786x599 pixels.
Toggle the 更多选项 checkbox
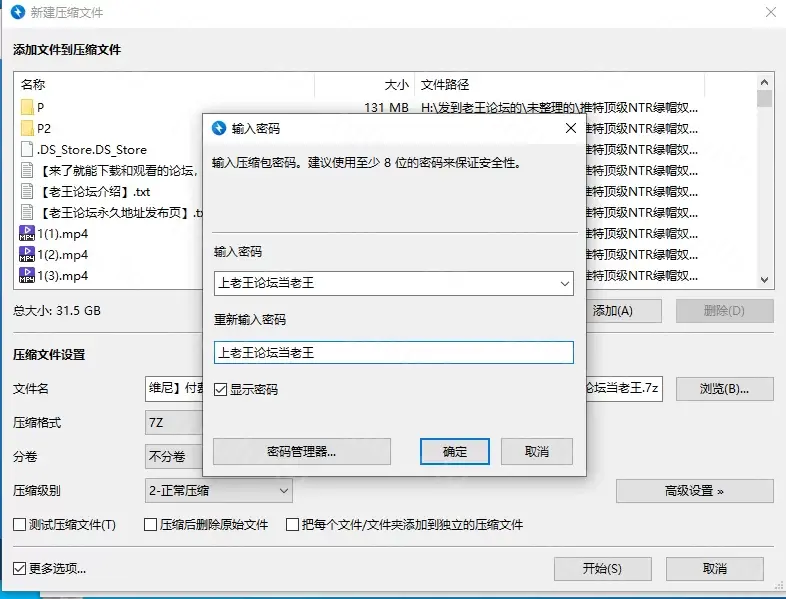point(20,568)
